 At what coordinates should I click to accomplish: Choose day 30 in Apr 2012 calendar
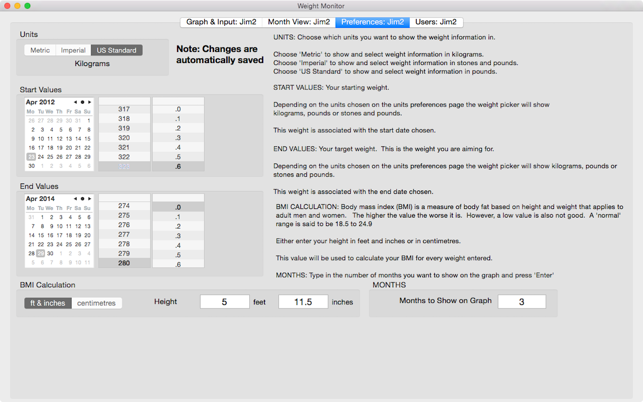[31, 166]
